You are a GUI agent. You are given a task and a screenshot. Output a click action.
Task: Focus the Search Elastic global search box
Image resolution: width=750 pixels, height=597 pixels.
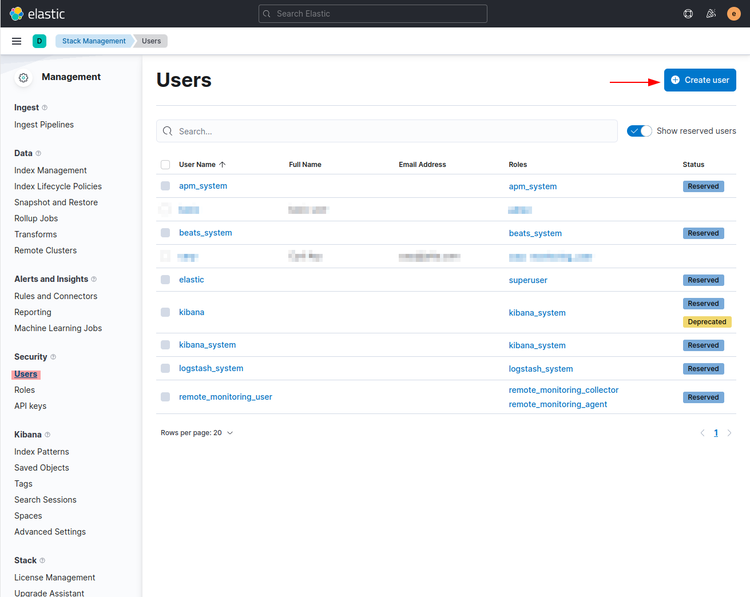(x=373, y=14)
